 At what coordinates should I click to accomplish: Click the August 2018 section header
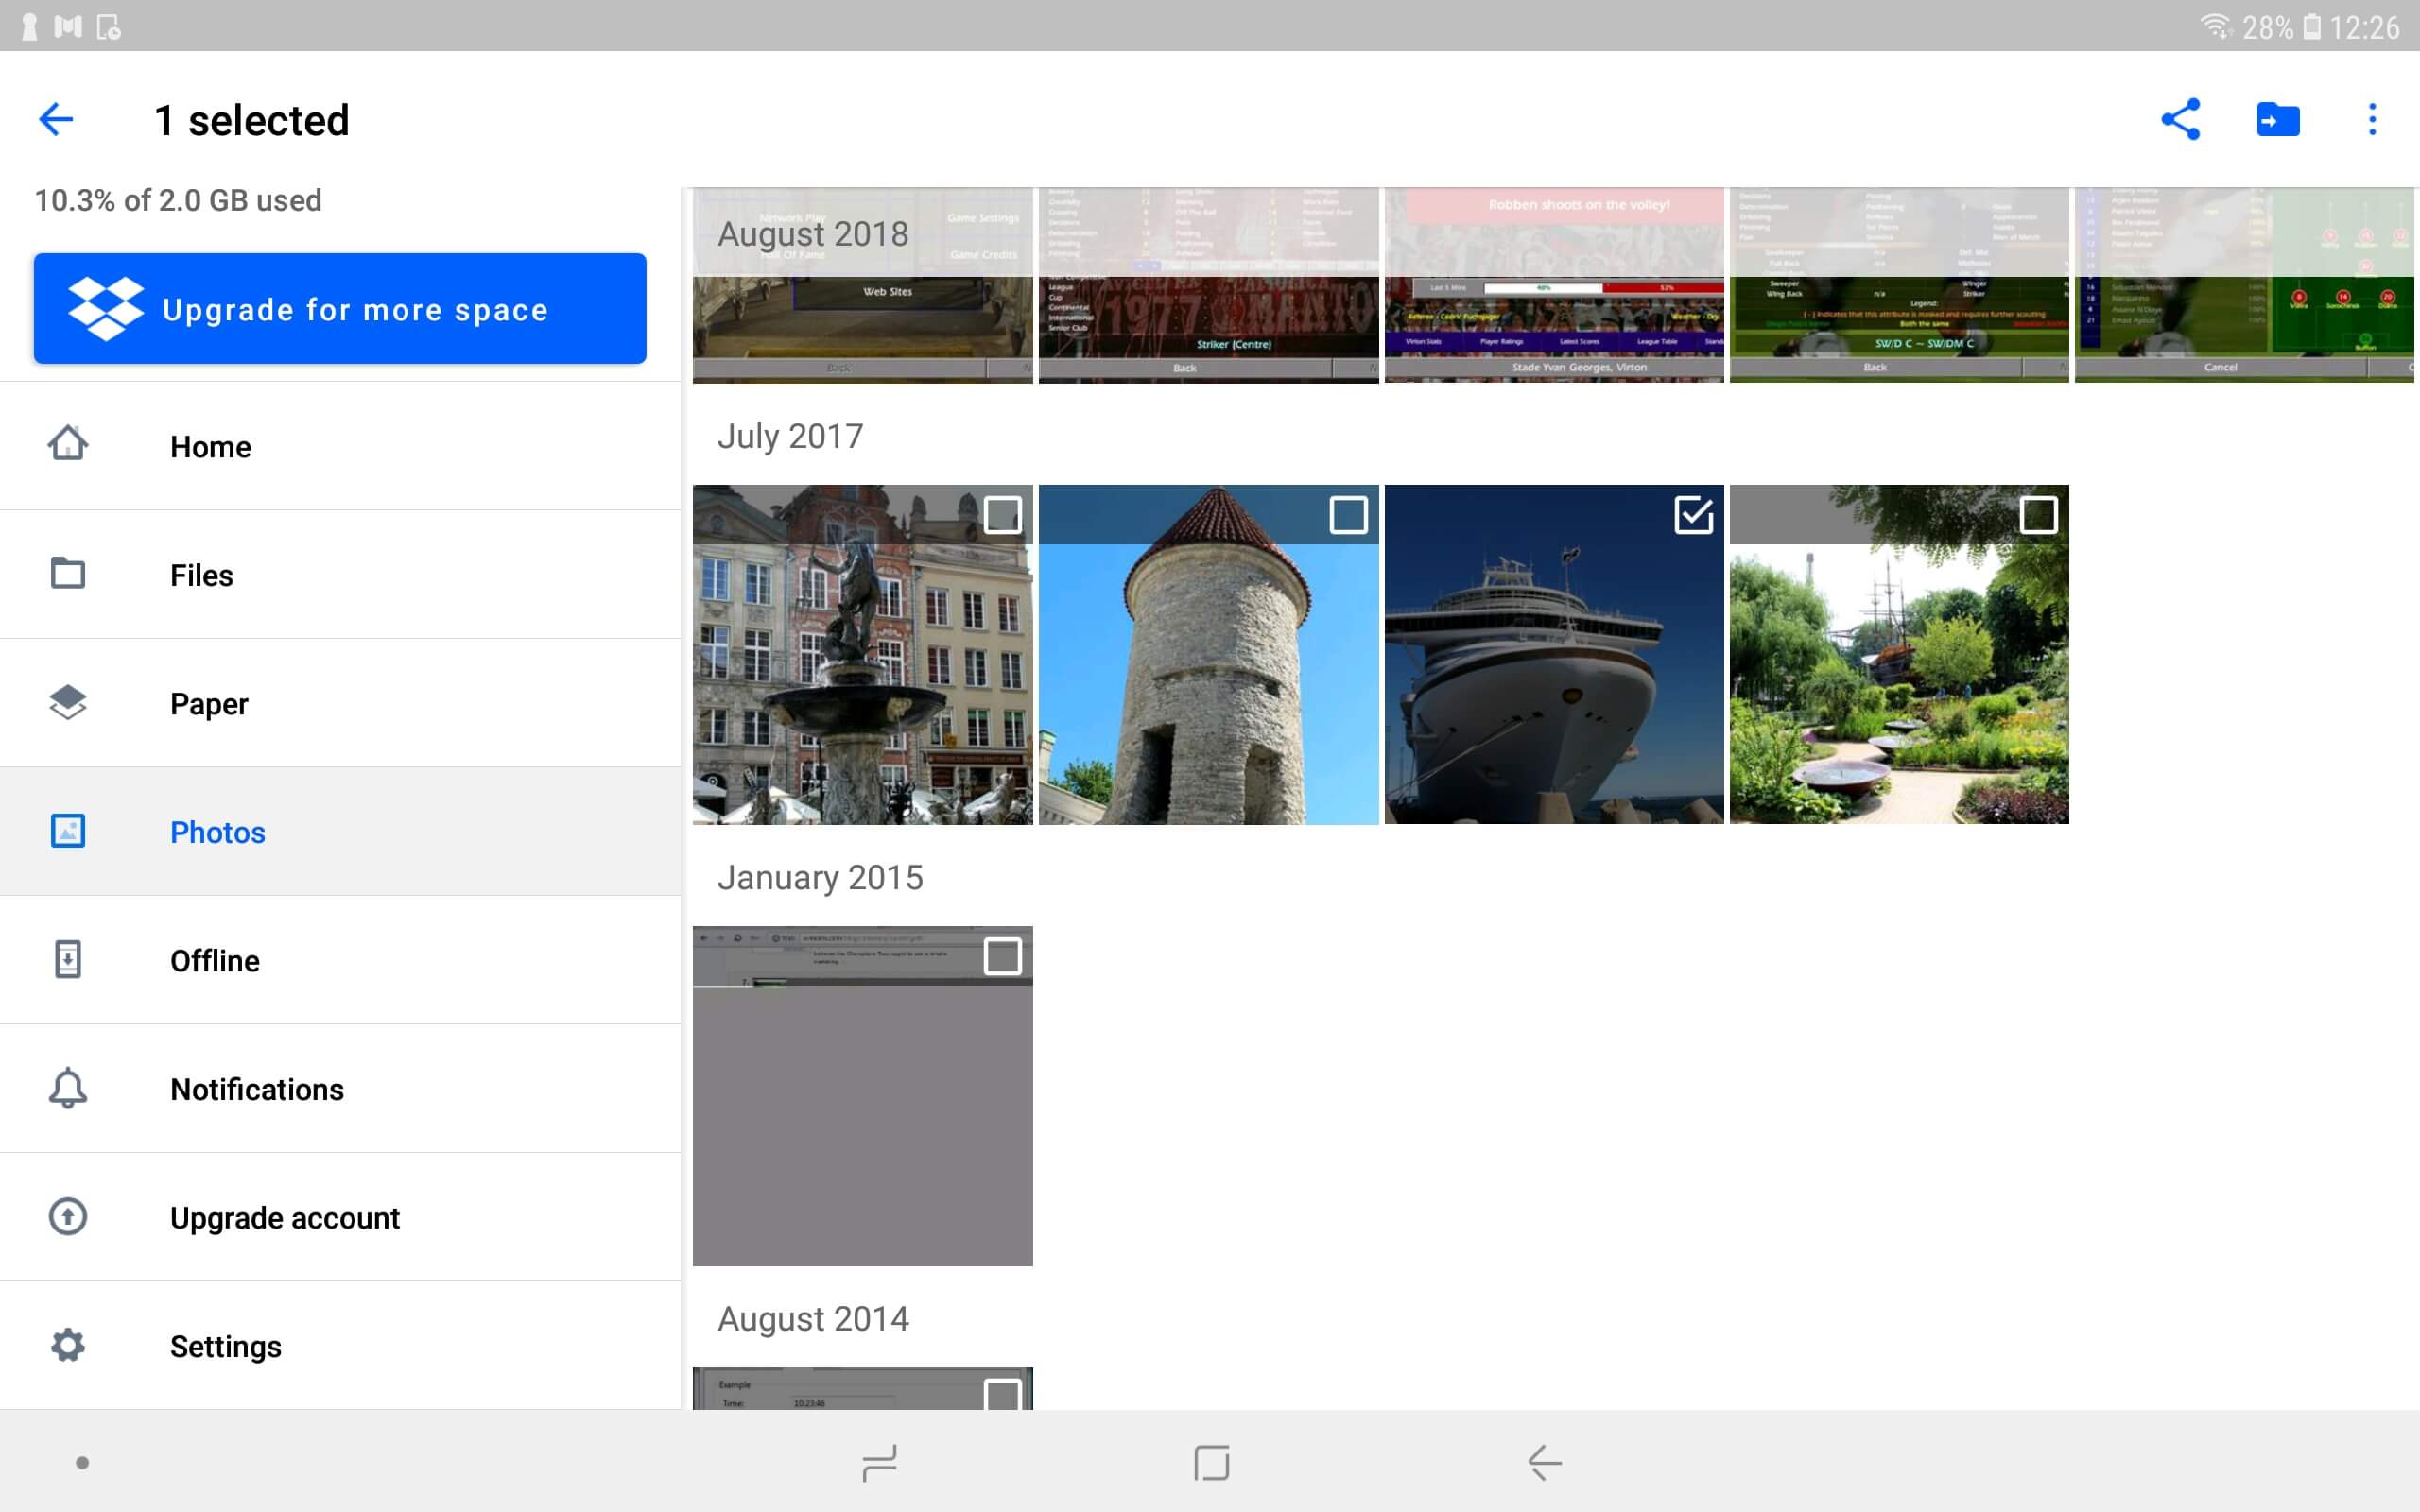coord(813,233)
